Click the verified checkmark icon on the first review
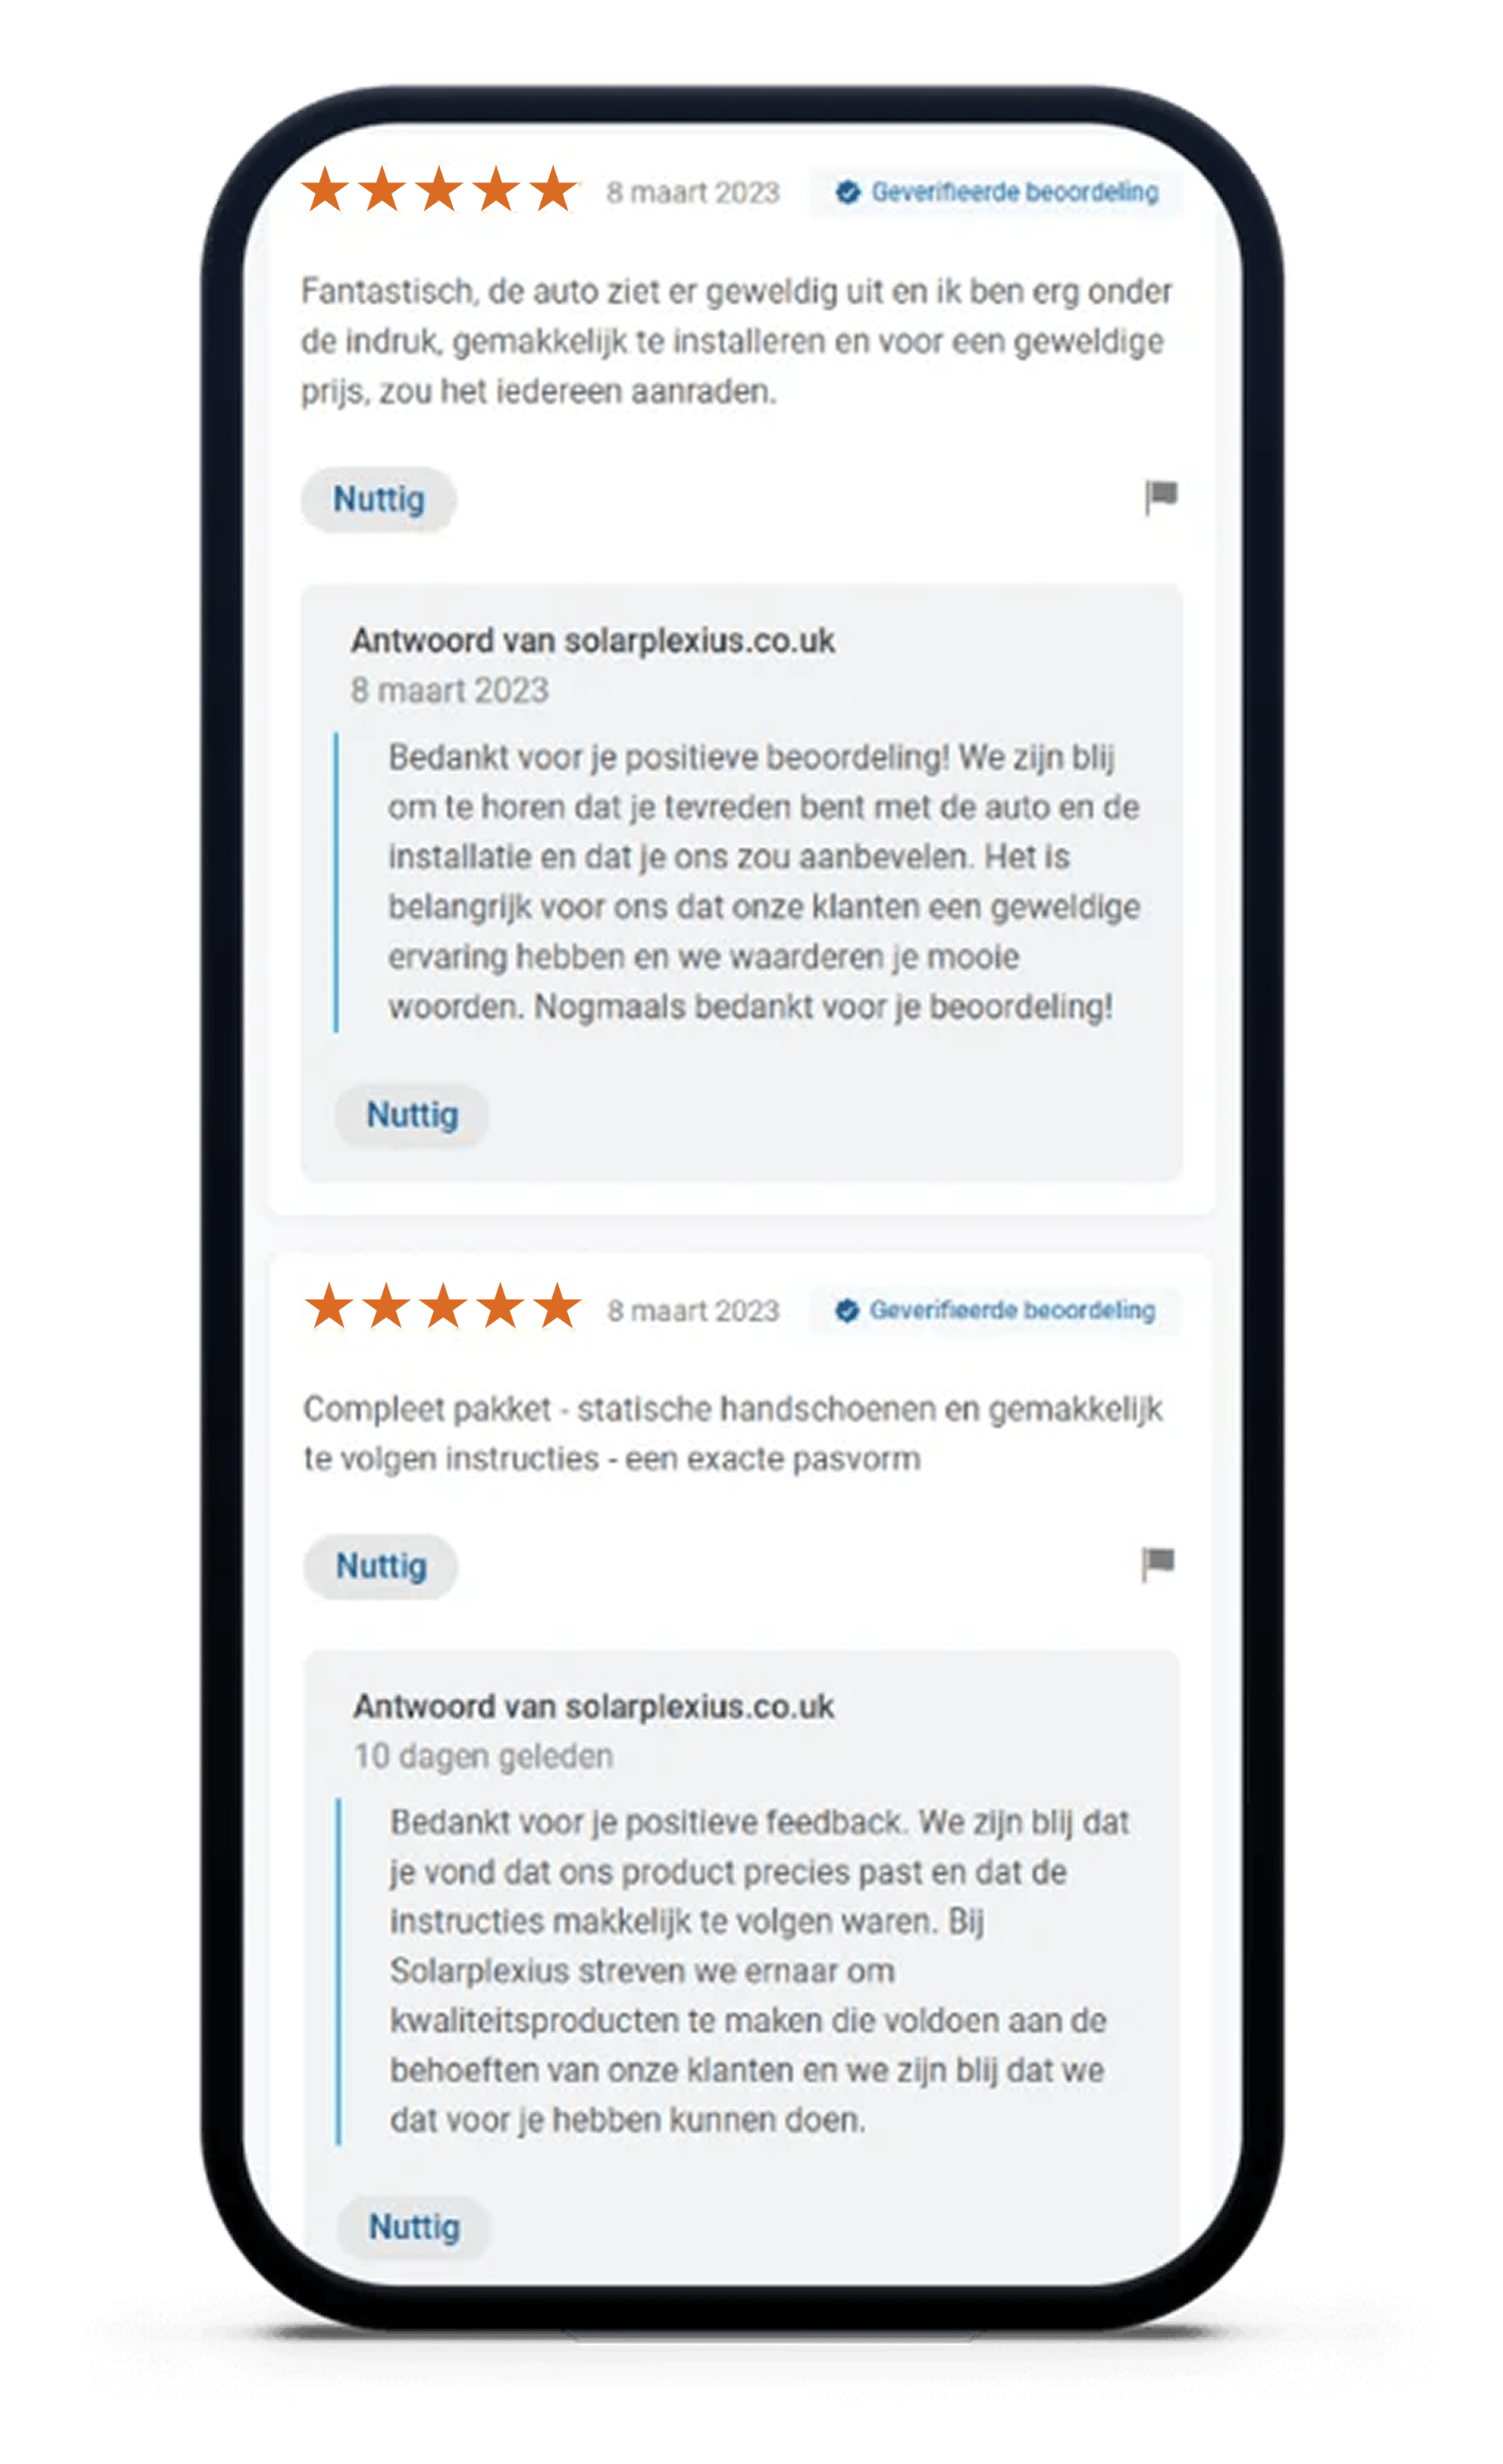Viewport: 1503px width, 2464px height. [847, 192]
